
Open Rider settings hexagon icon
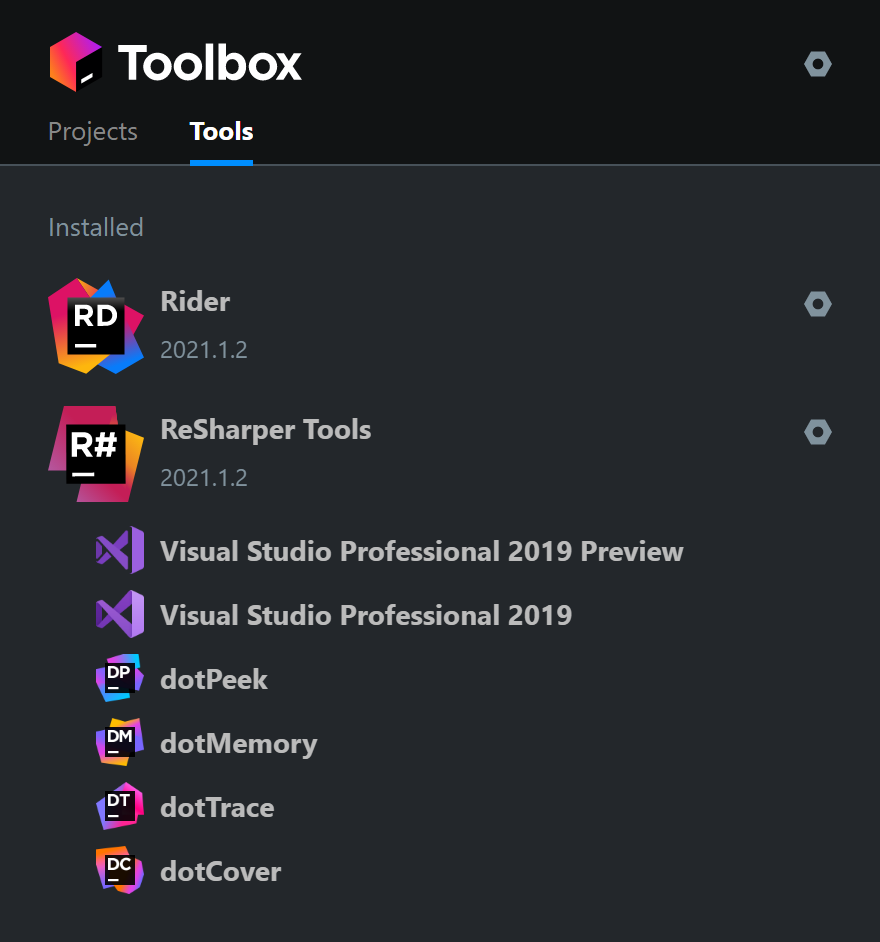click(x=818, y=304)
